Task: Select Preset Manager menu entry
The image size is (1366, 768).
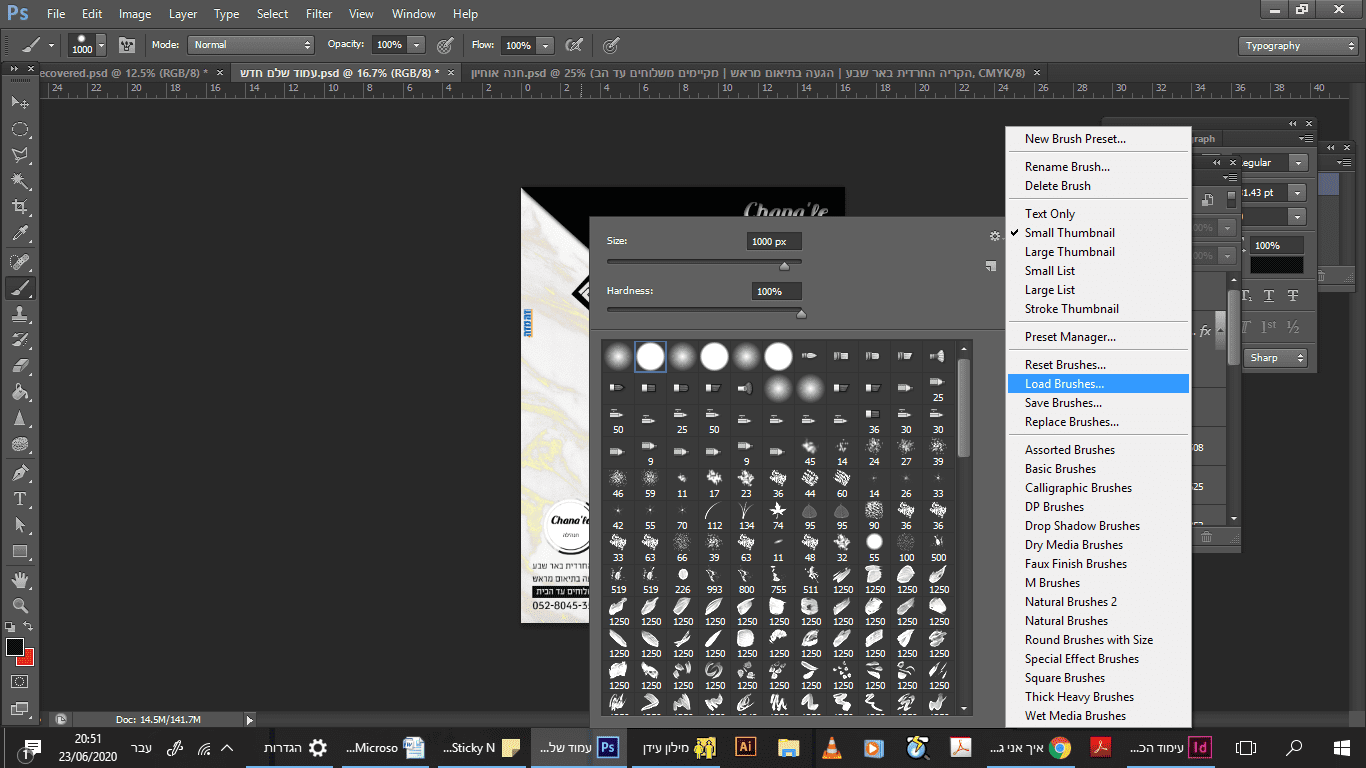Action: click(1070, 337)
